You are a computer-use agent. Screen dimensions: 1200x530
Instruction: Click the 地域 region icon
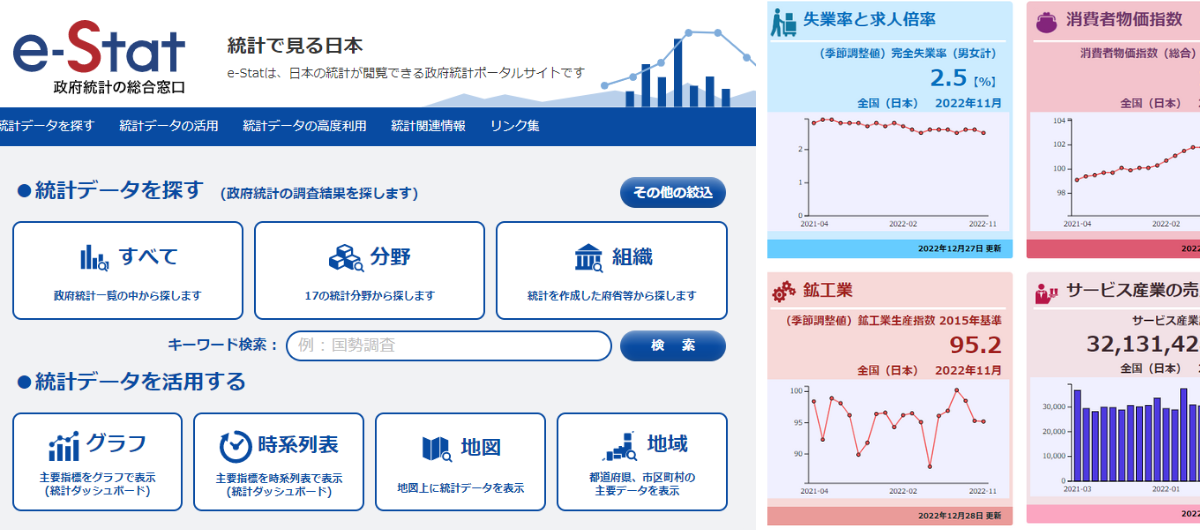tap(620, 445)
